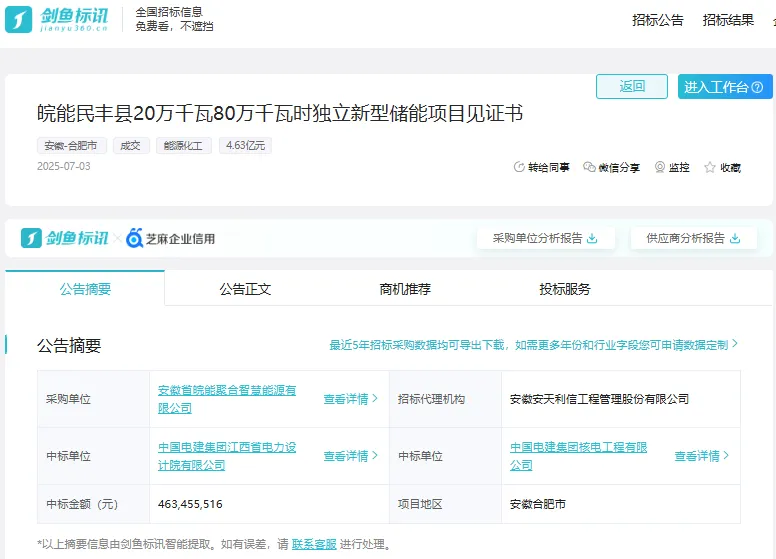Open the 商机推荐 tab
This screenshot has height=559, width=776.
point(405,289)
